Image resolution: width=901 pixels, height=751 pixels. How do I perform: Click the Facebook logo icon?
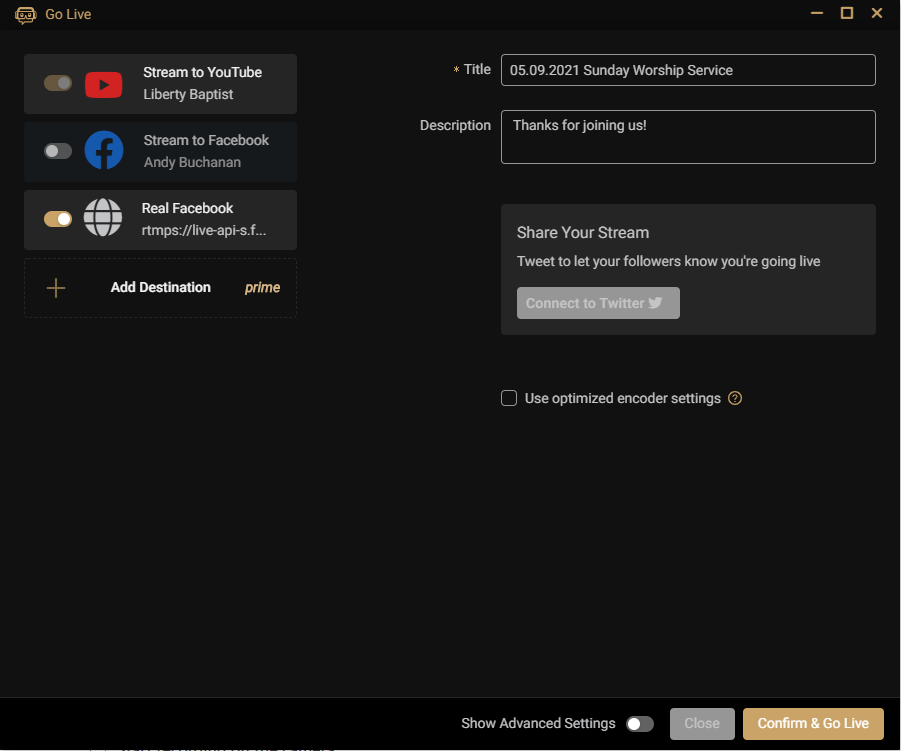coord(103,151)
